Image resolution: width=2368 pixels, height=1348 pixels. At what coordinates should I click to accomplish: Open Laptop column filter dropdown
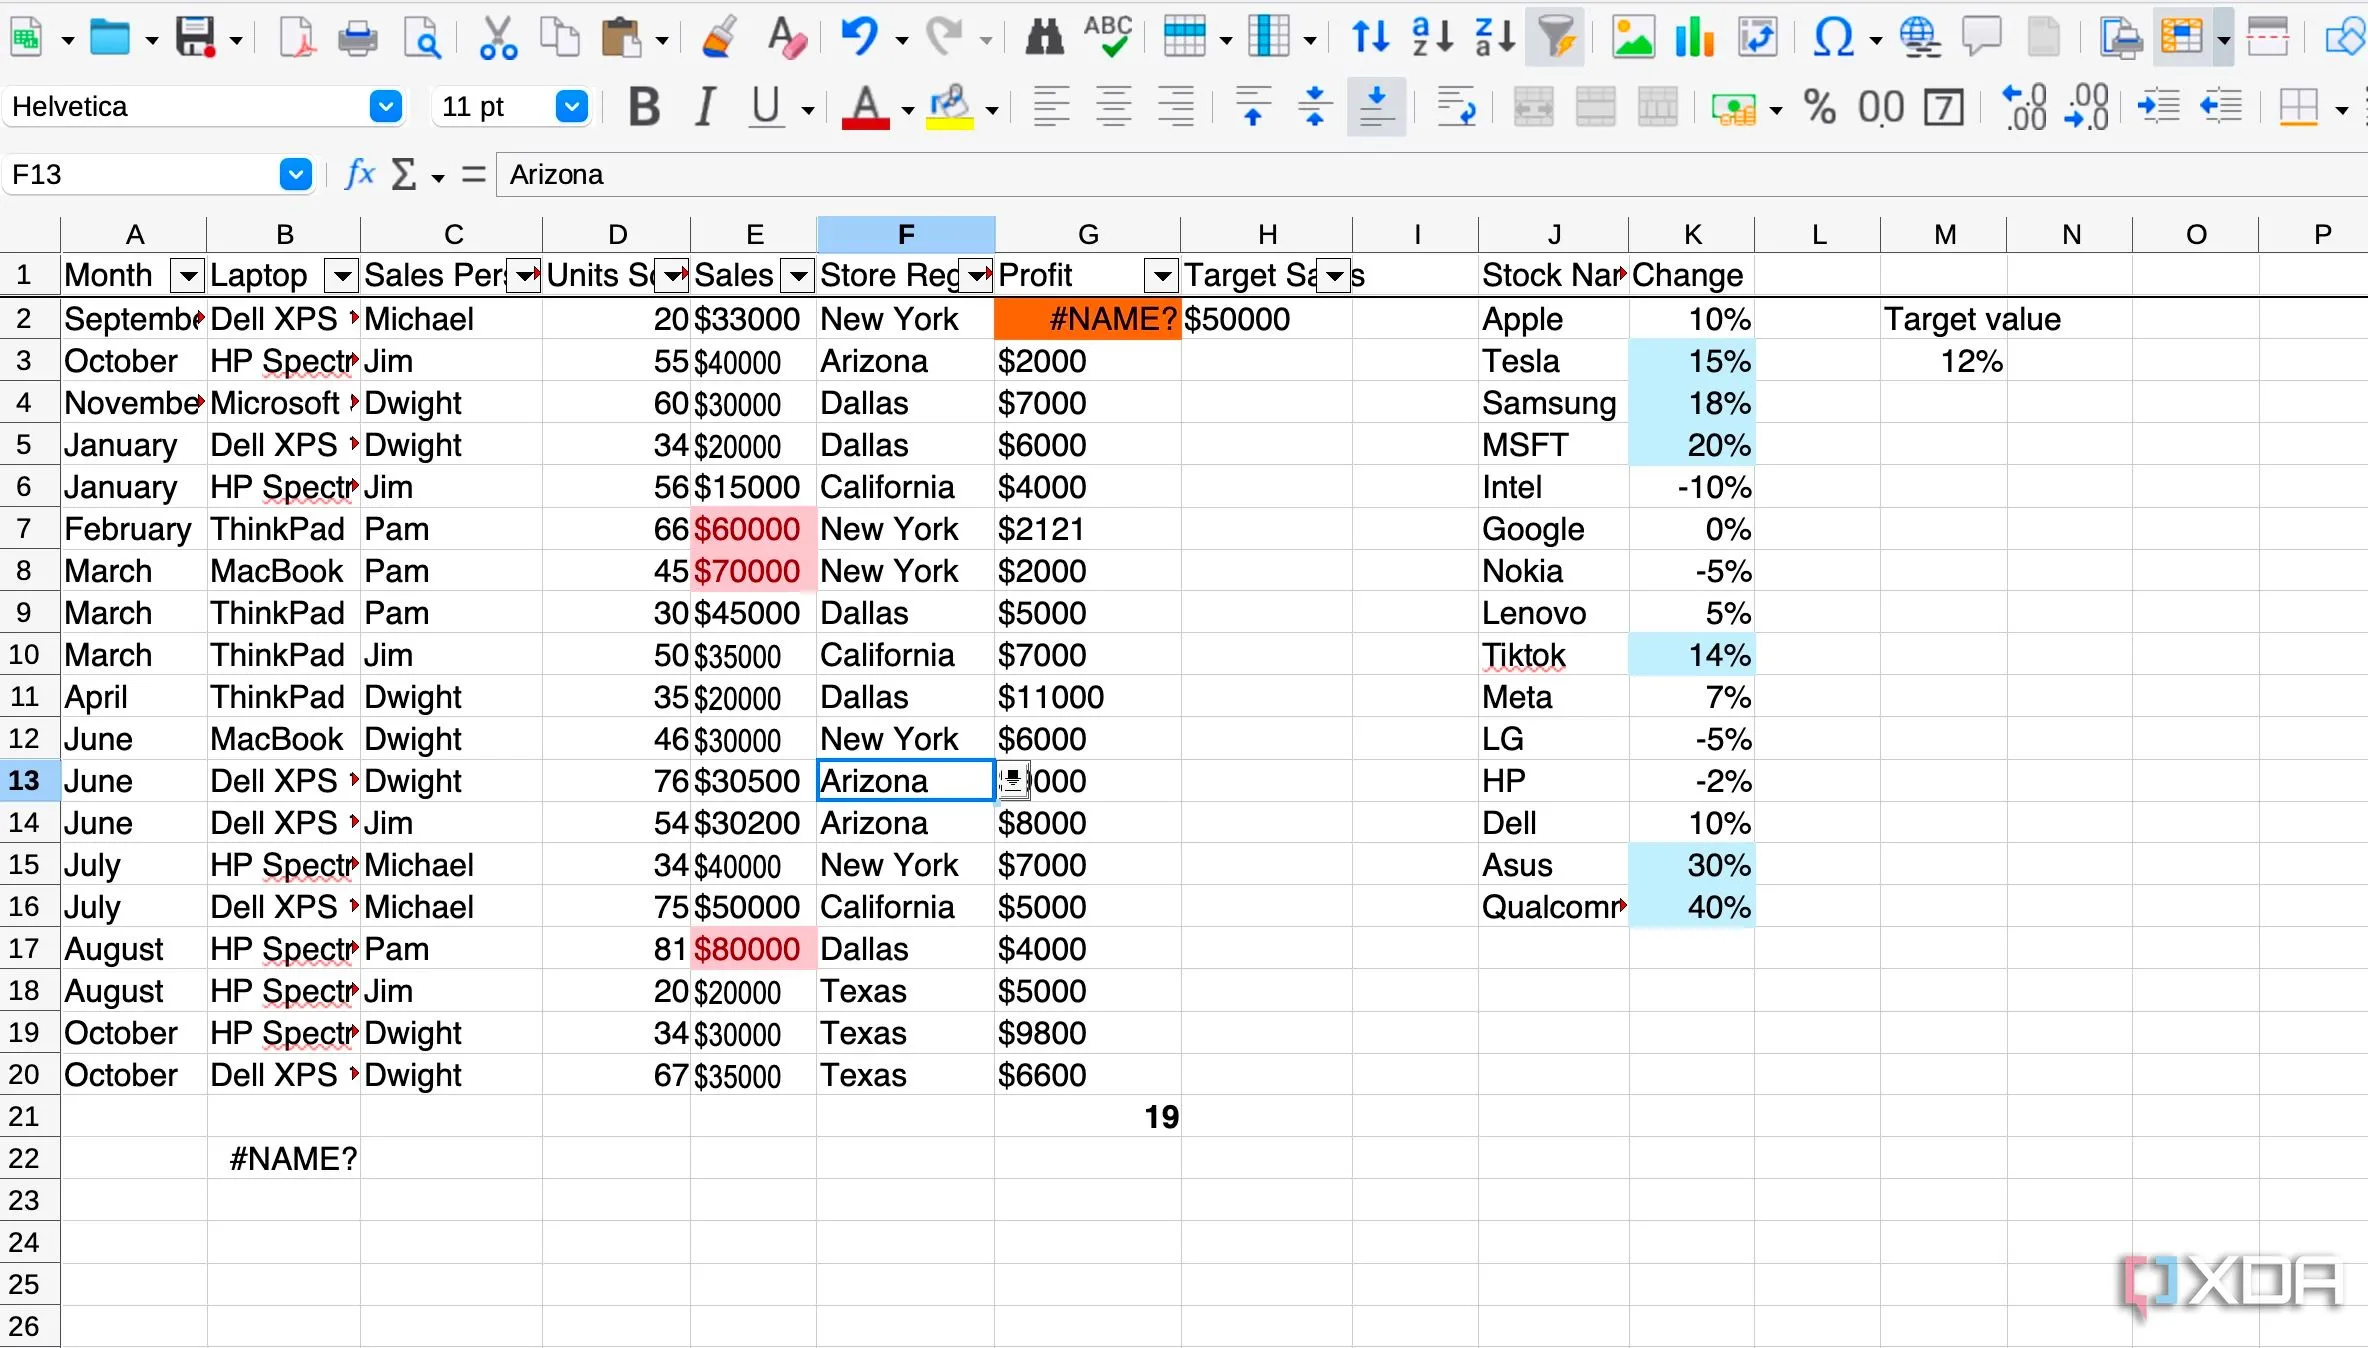click(x=342, y=275)
